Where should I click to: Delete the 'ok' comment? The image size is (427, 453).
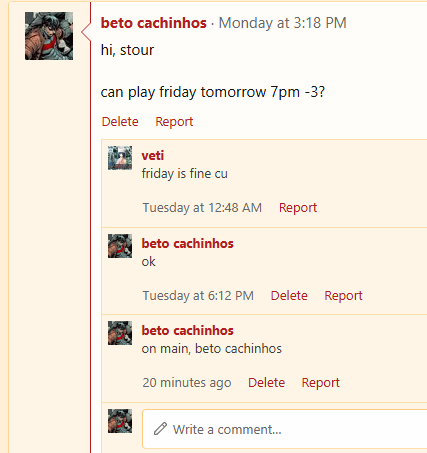(289, 296)
